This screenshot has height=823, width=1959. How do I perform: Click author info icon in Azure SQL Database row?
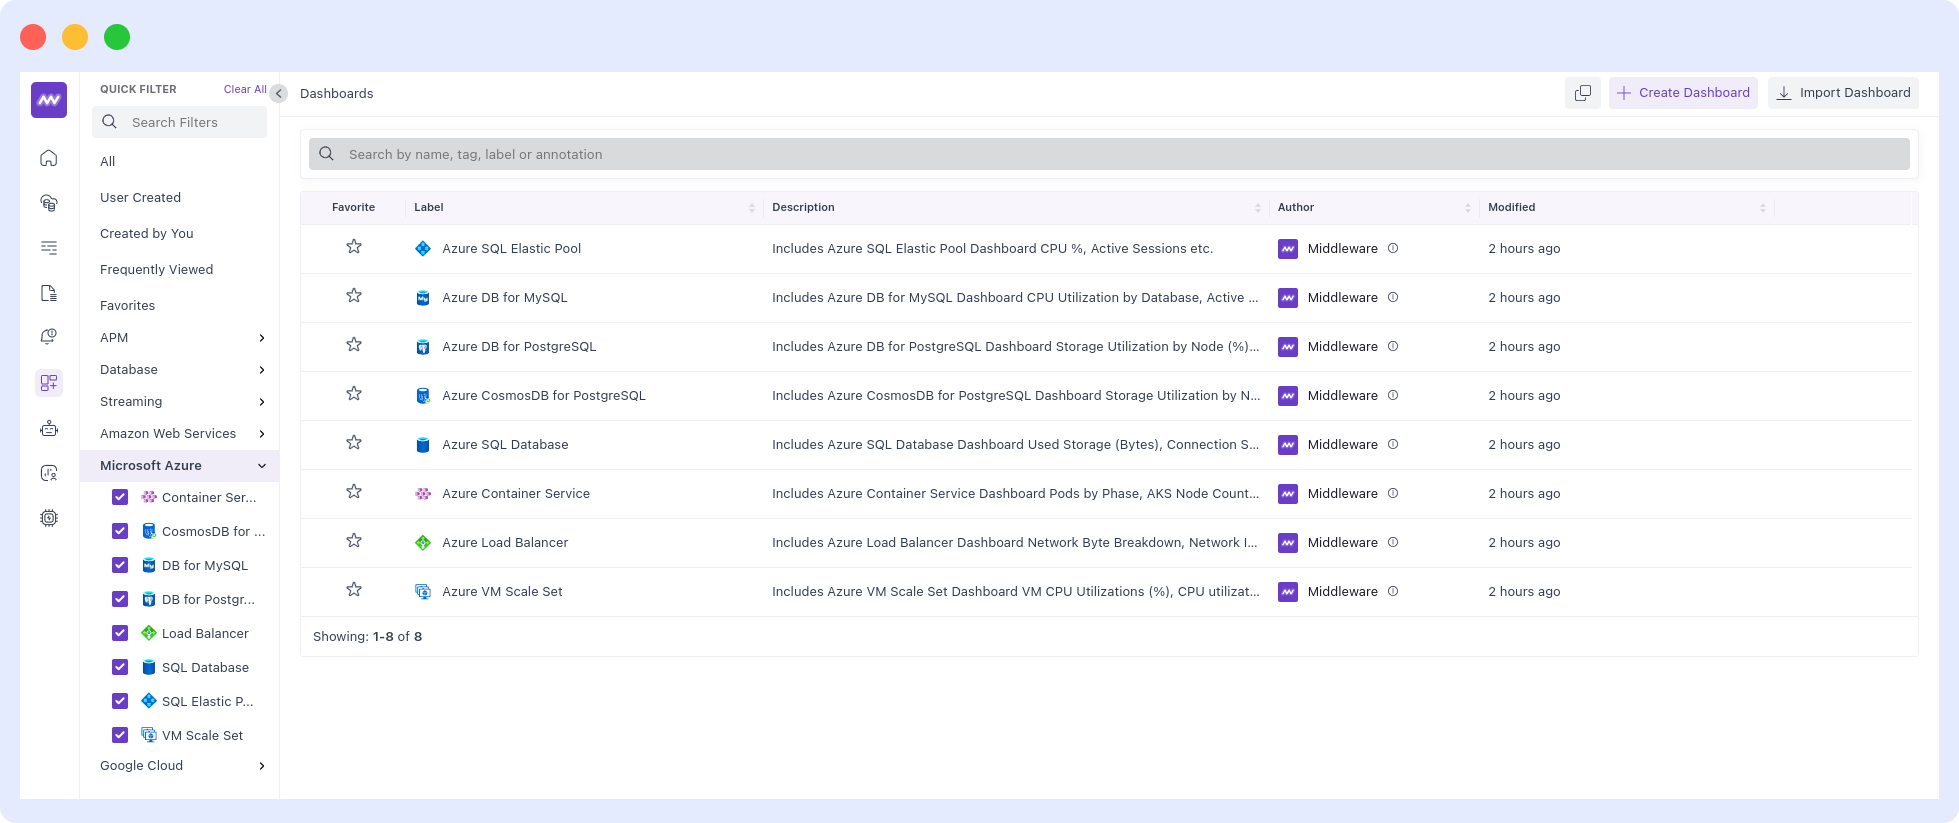pyautogui.click(x=1393, y=444)
